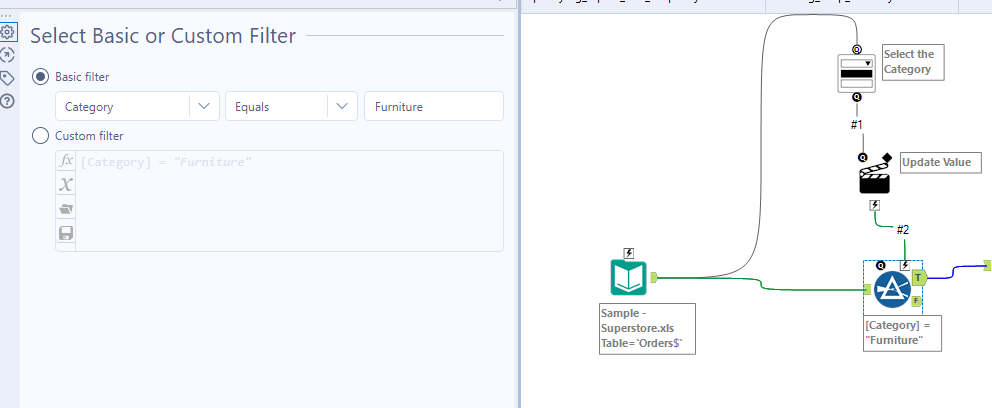The width and height of the screenshot is (992, 408).
Task: Click the save expression disk icon
Action: 66,233
